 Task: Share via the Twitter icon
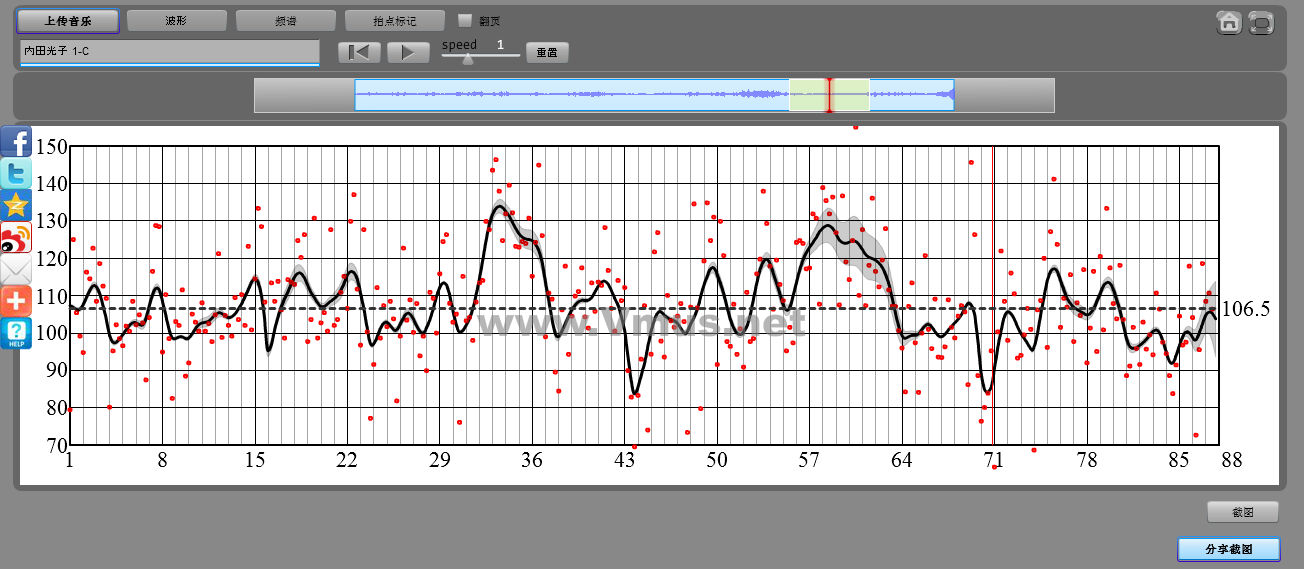coord(16,174)
